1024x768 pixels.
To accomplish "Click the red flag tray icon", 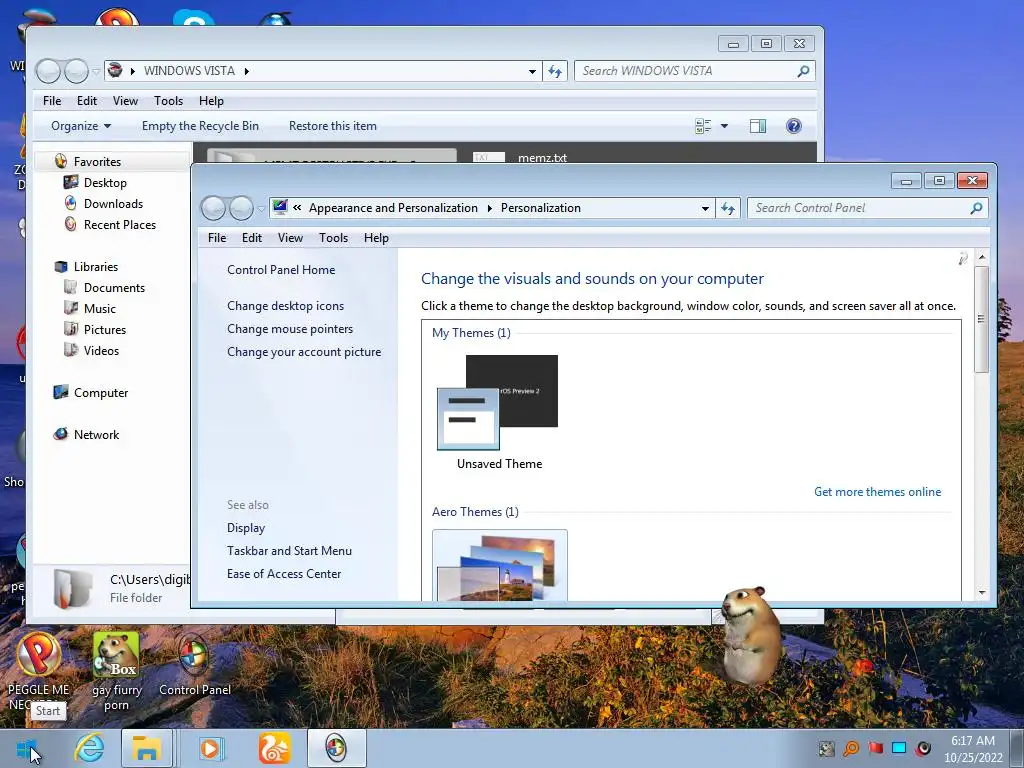I will coord(875,748).
